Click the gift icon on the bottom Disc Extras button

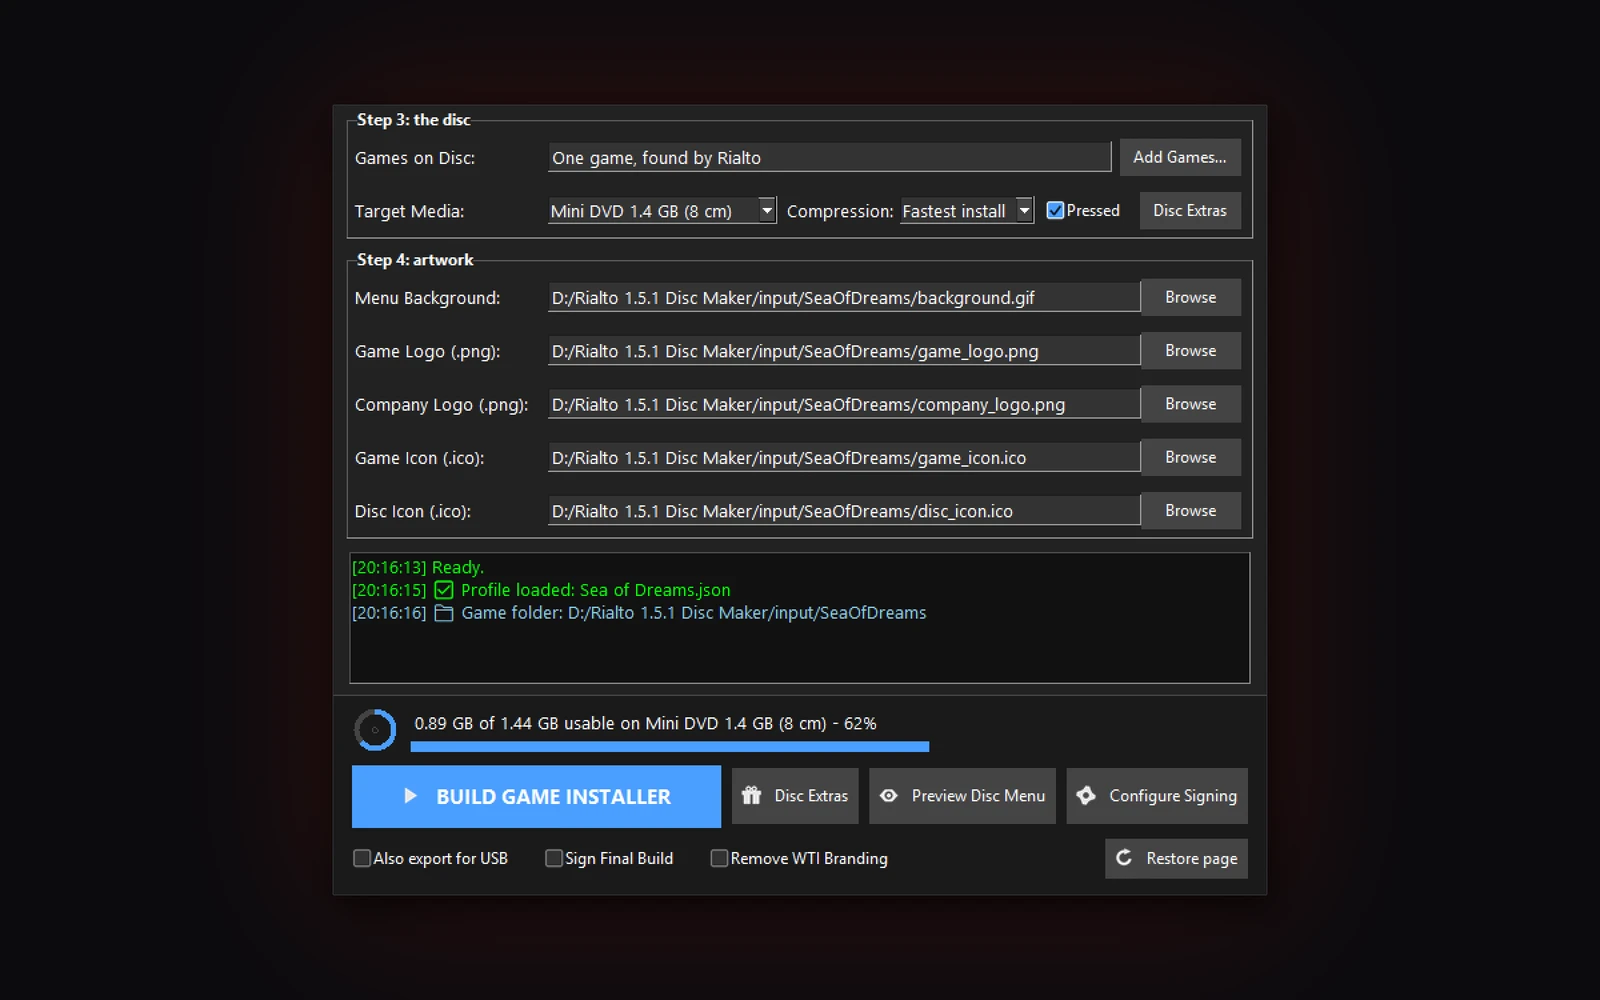[752, 796]
